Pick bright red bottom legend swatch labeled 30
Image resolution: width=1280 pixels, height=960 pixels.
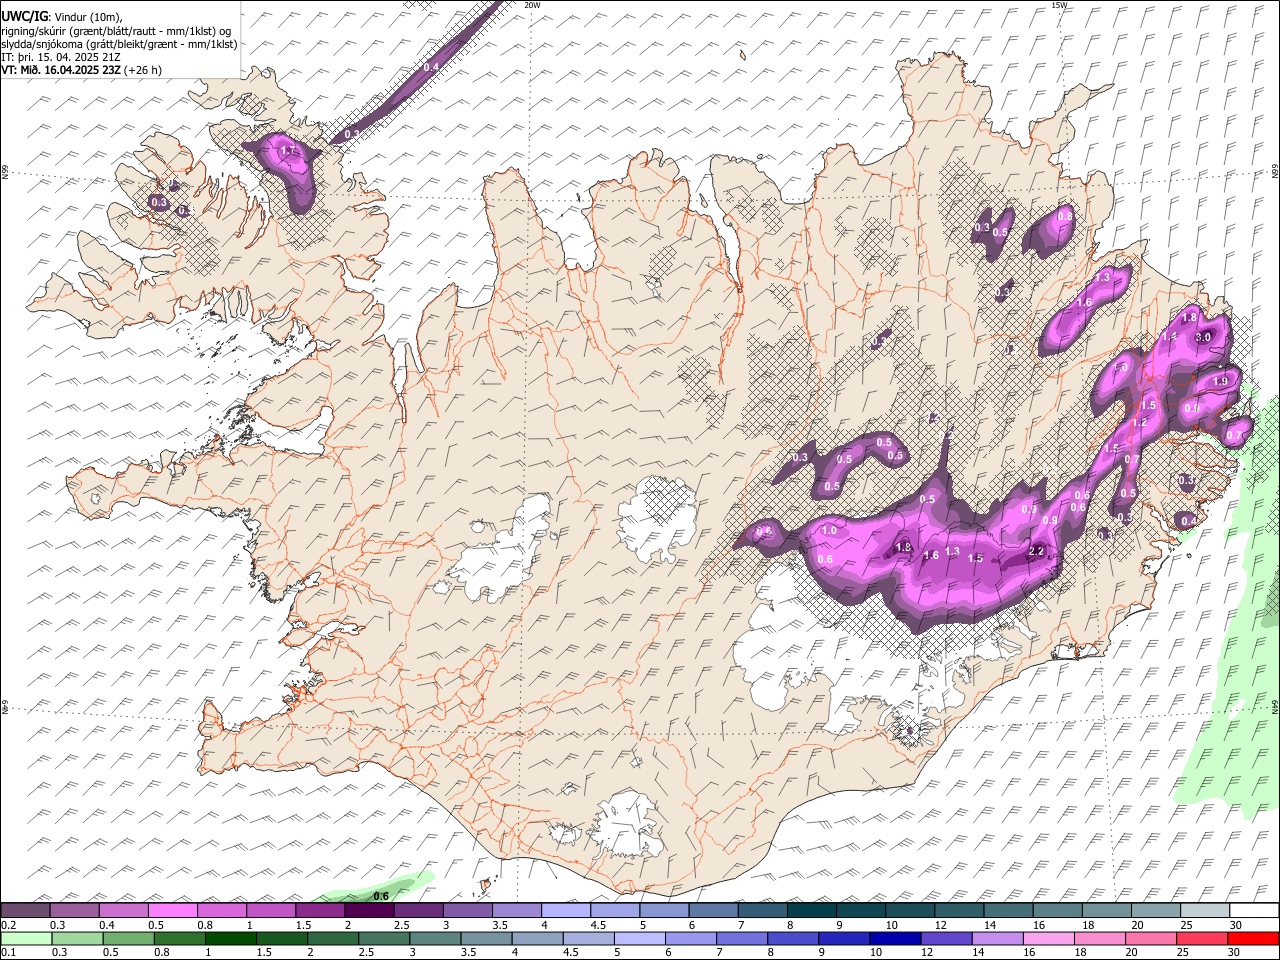(1252, 938)
